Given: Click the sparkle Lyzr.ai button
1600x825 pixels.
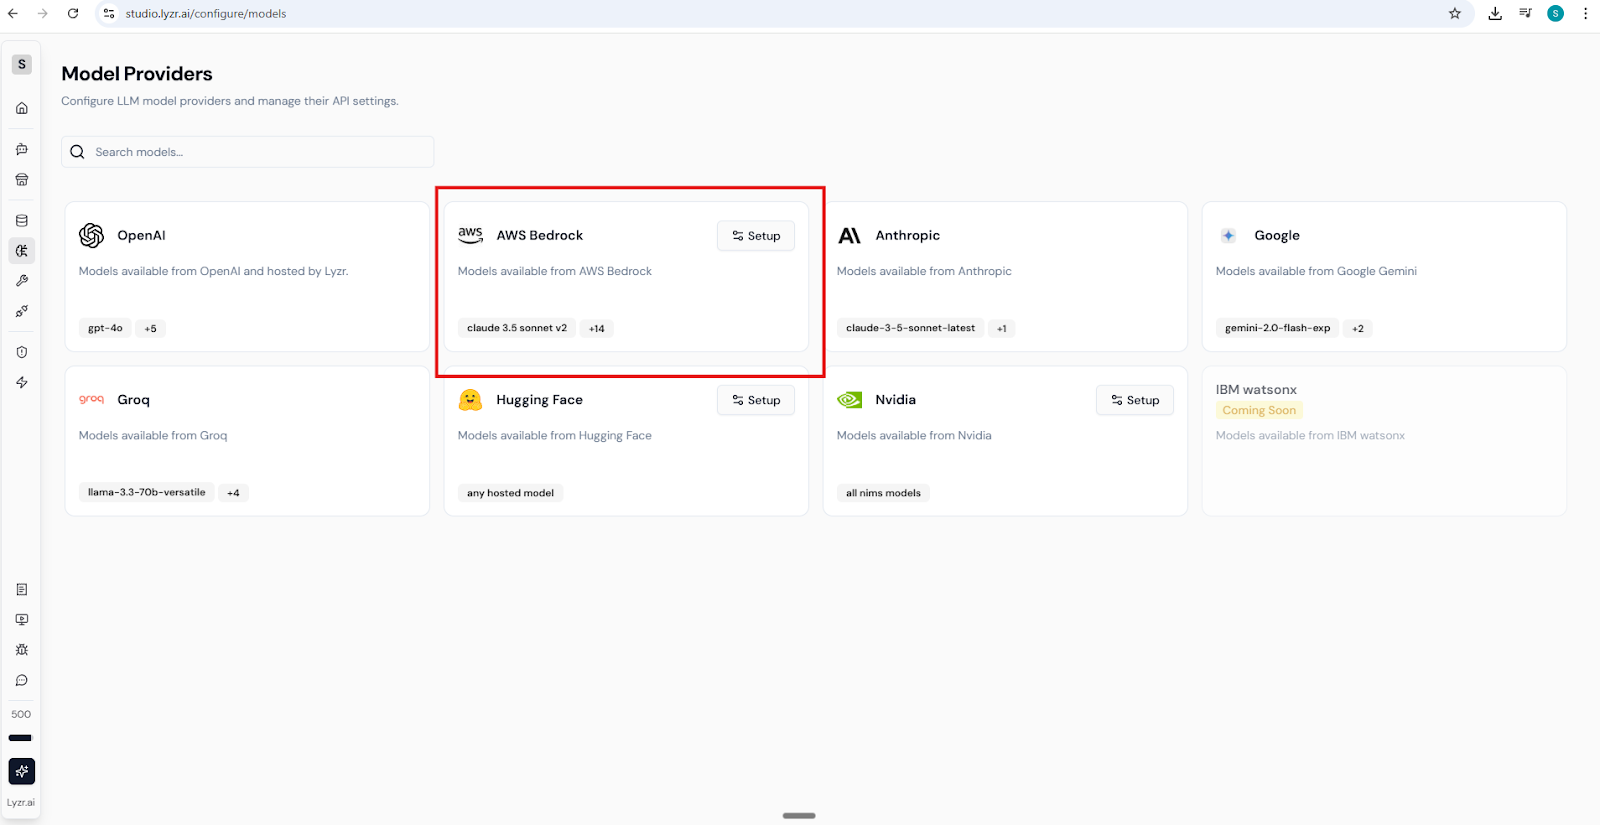Looking at the screenshot, I should point(22,771).
